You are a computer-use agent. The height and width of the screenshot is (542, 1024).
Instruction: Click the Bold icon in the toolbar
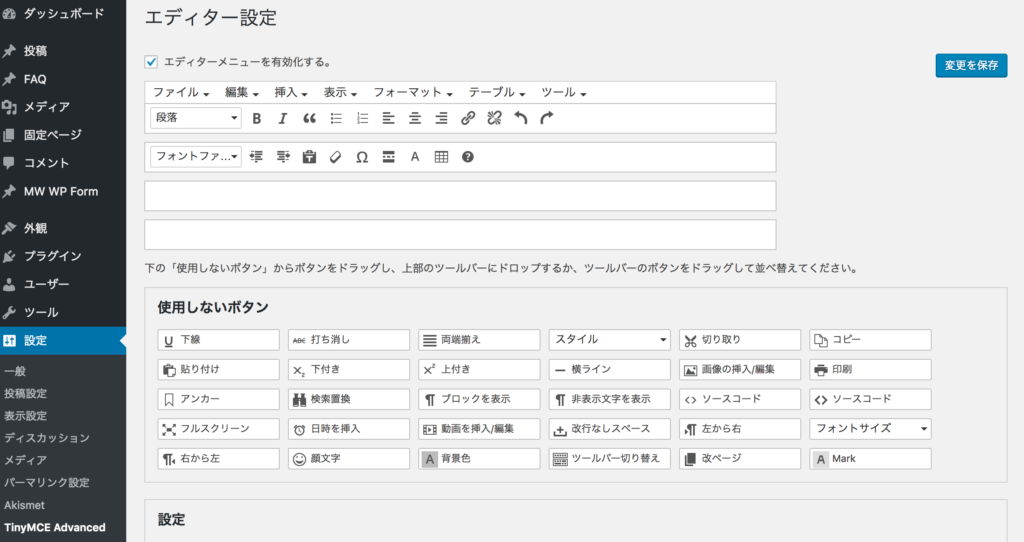[257, 118]
